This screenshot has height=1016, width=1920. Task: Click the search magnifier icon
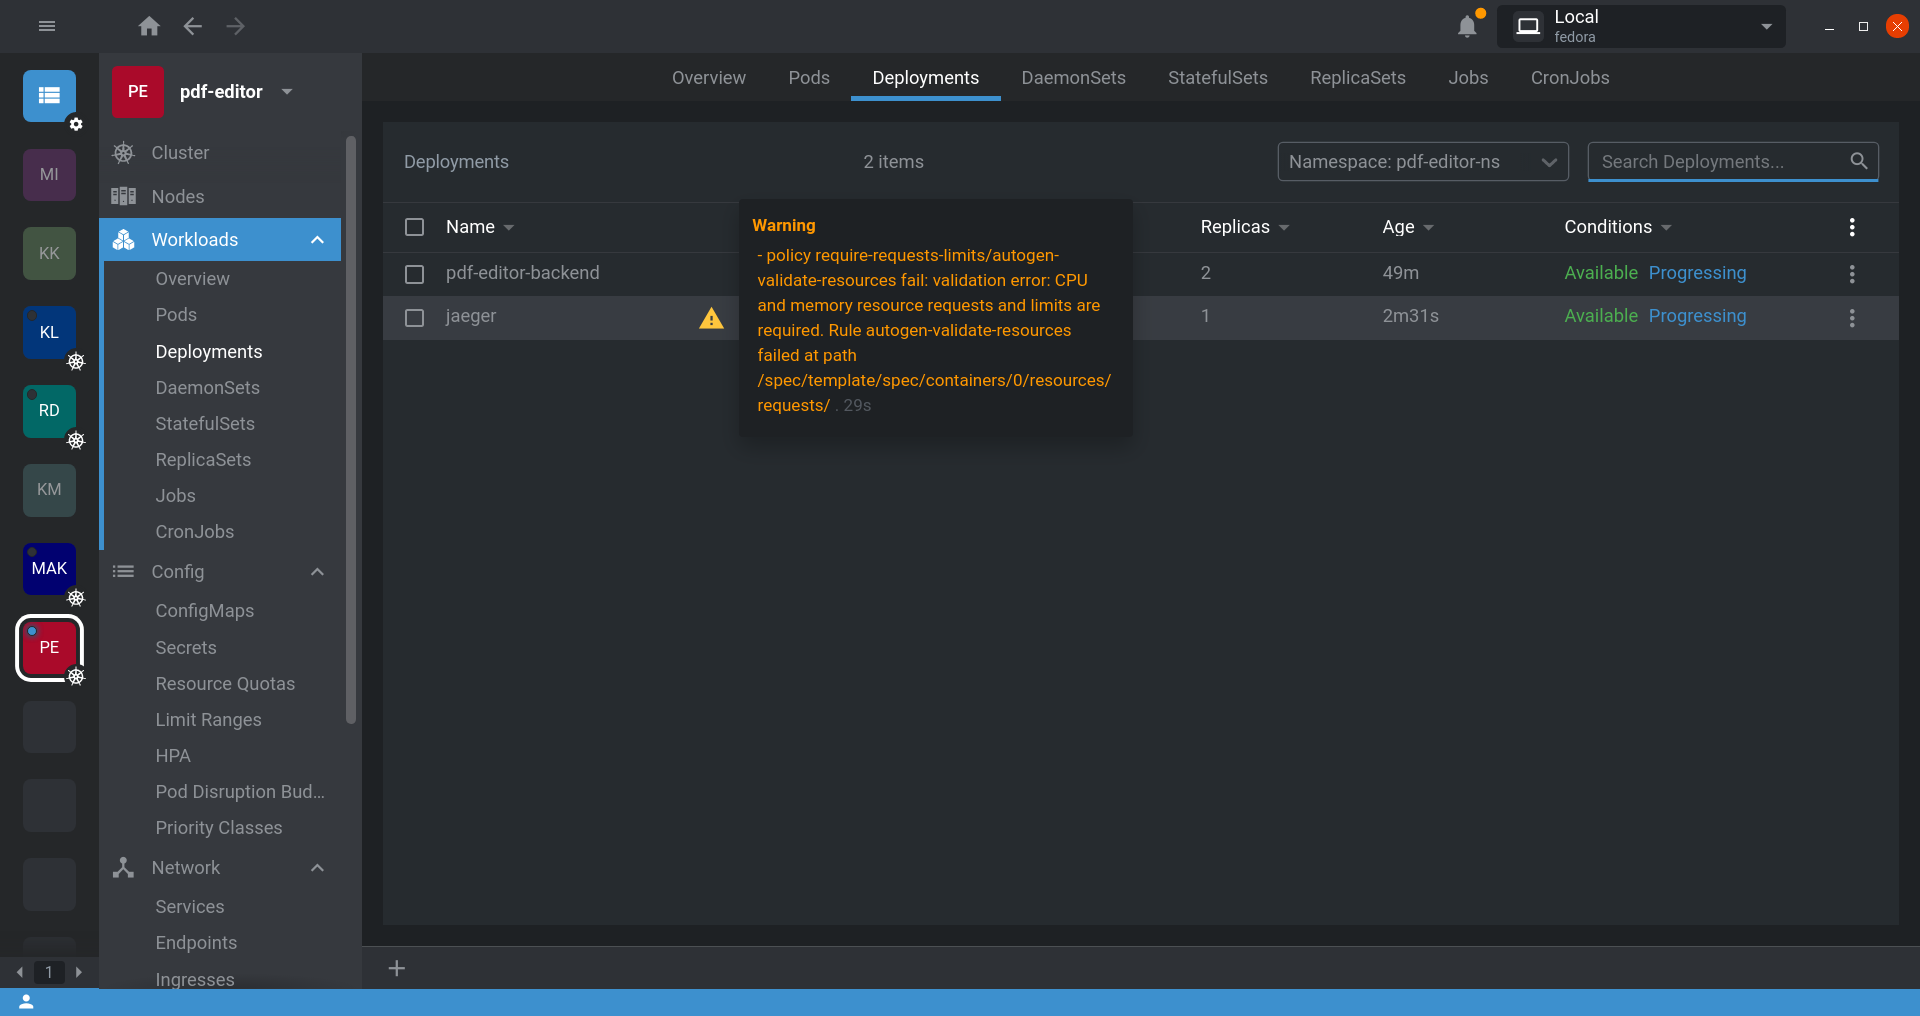click(1858, 161)
